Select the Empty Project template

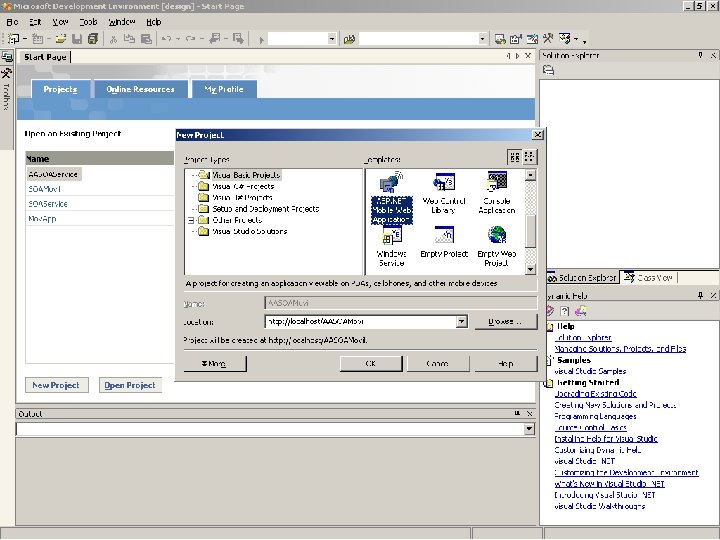point(444,242)
